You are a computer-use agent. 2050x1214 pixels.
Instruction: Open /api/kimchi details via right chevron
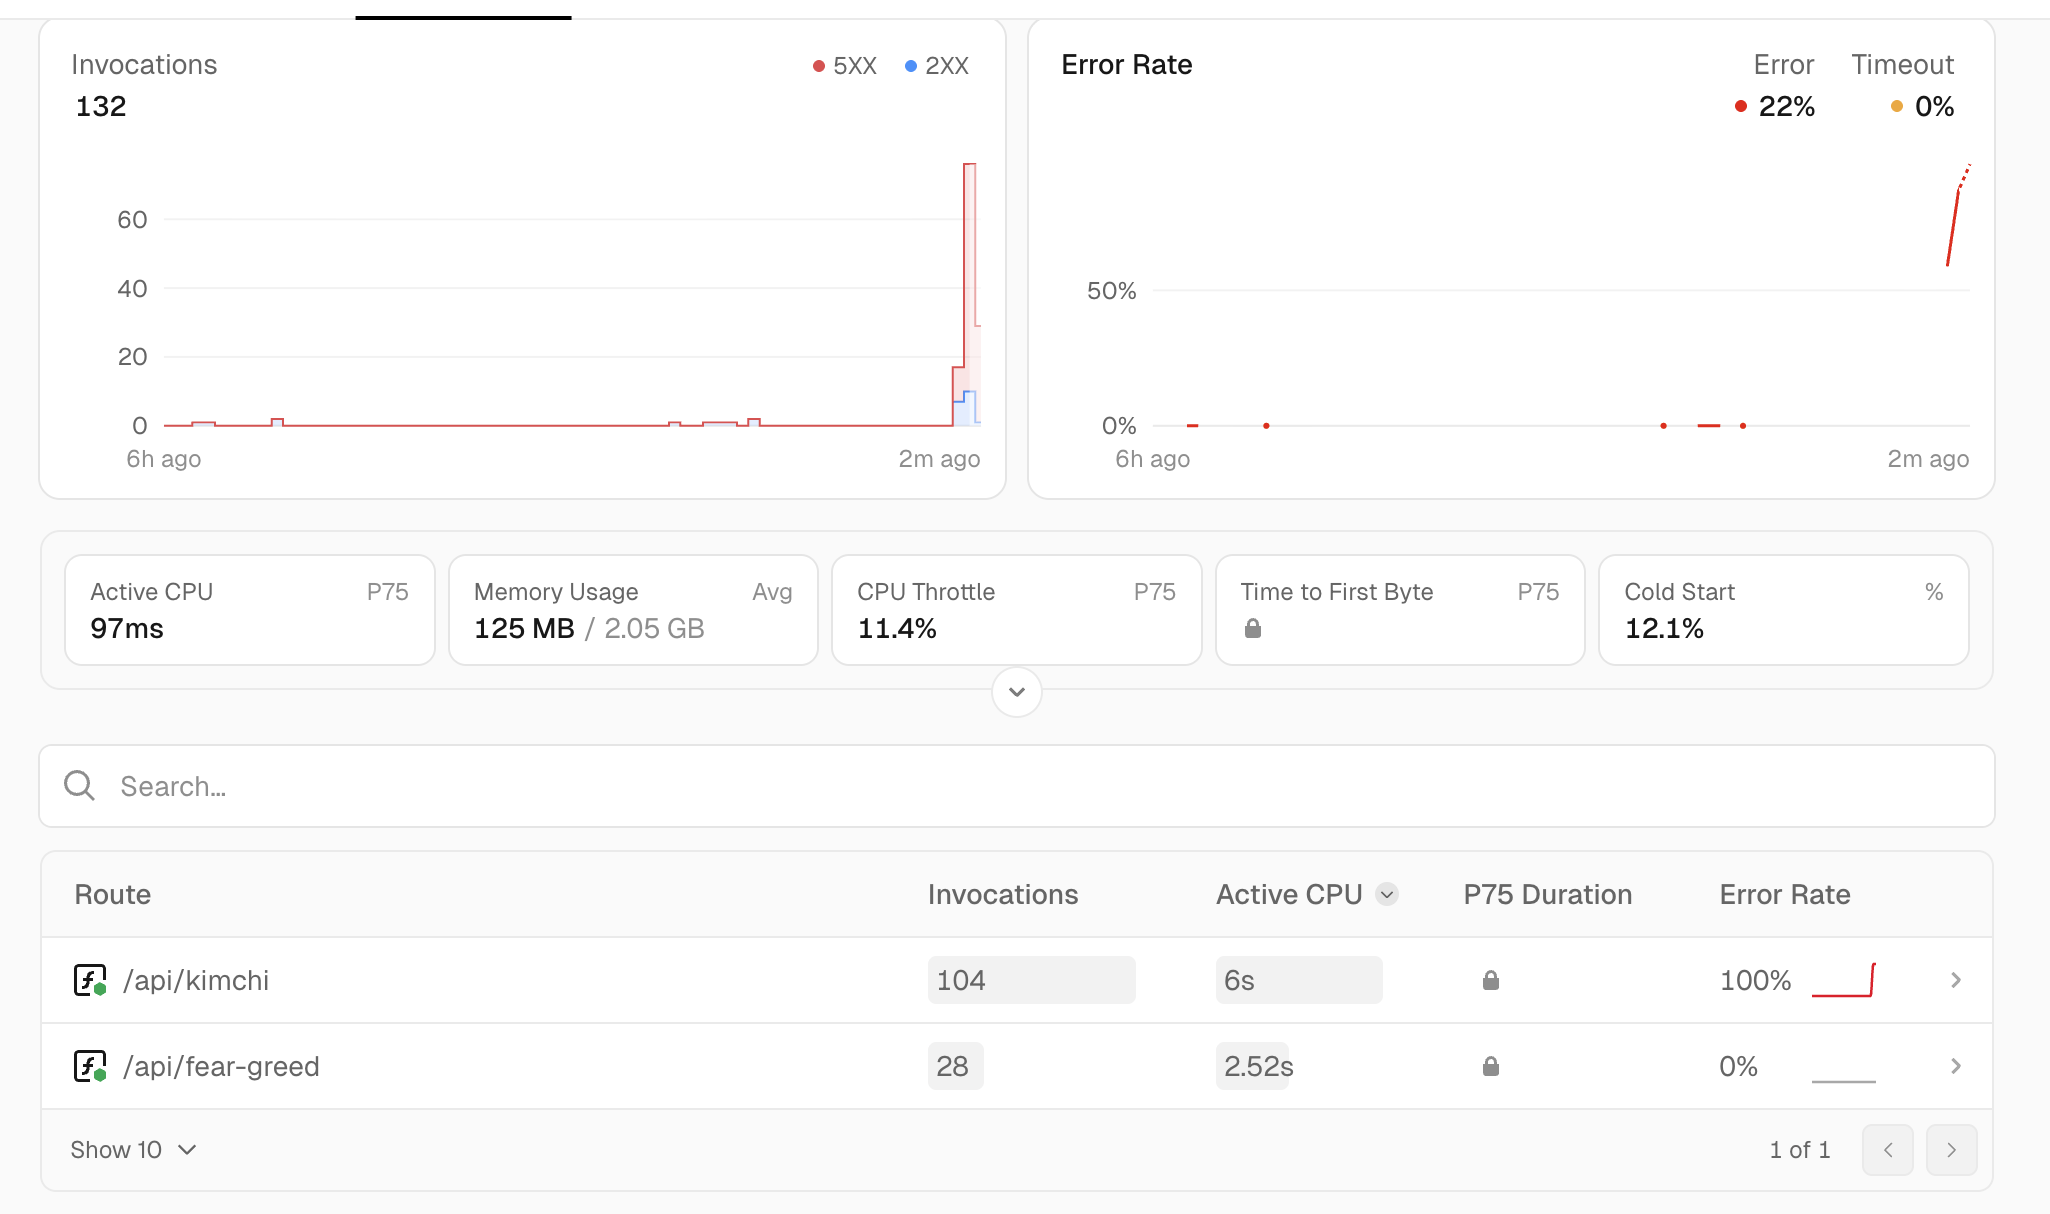pyautogui.click(x=1955, y=980)
